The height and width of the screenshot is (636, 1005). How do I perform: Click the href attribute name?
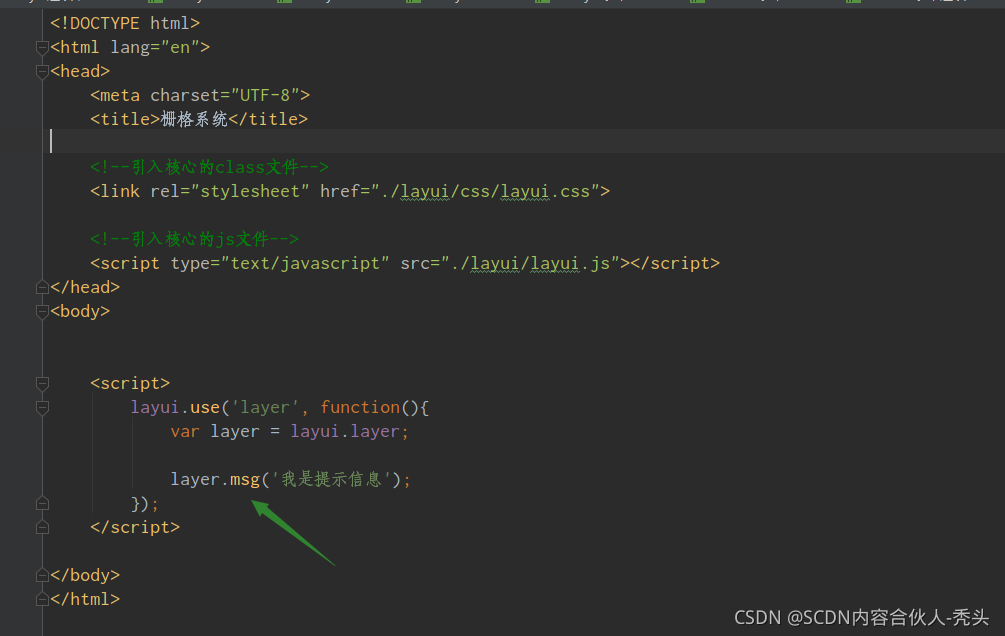click(x=340, y=191)
